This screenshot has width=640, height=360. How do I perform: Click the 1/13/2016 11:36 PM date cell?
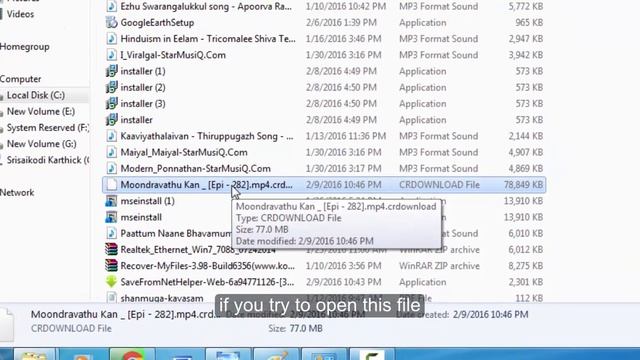coord(346,136)
